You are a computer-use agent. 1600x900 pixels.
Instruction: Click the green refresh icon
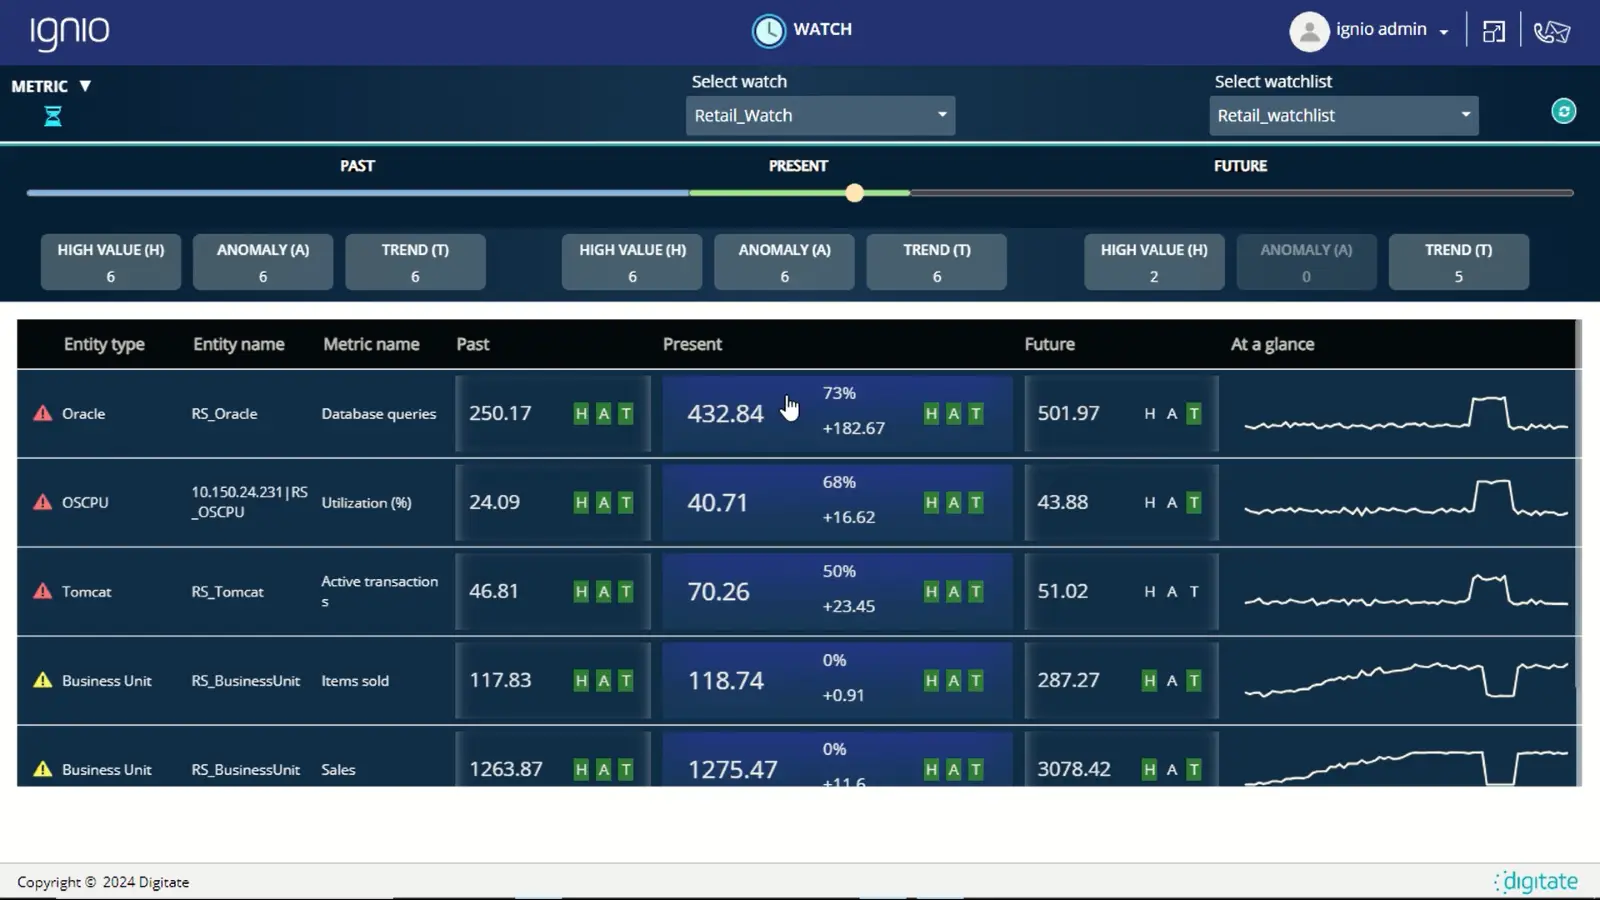click(x=1563, y=111)
